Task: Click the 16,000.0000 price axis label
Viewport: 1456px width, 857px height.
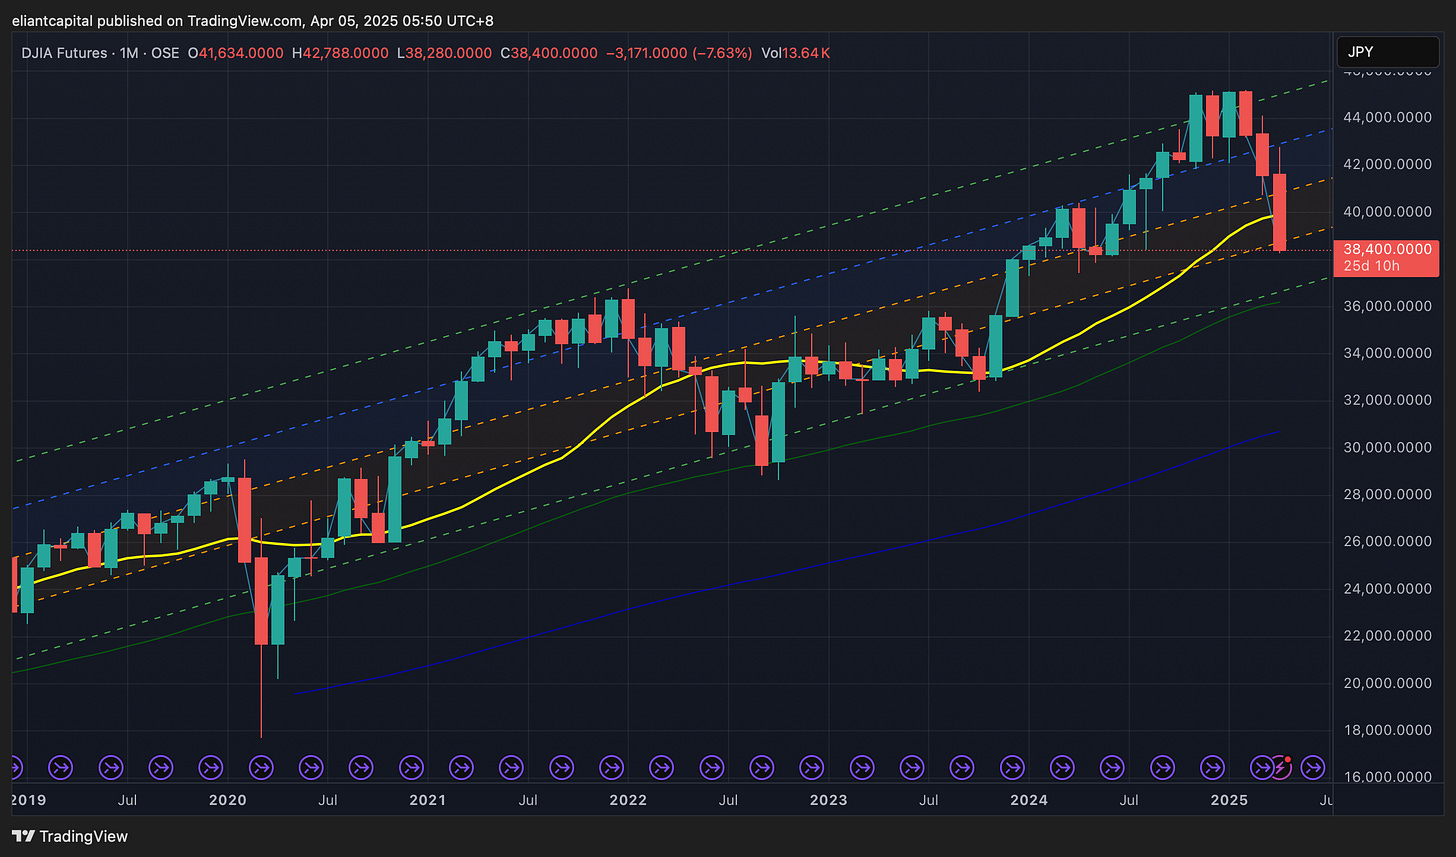Action: [x=1387, y=777]
